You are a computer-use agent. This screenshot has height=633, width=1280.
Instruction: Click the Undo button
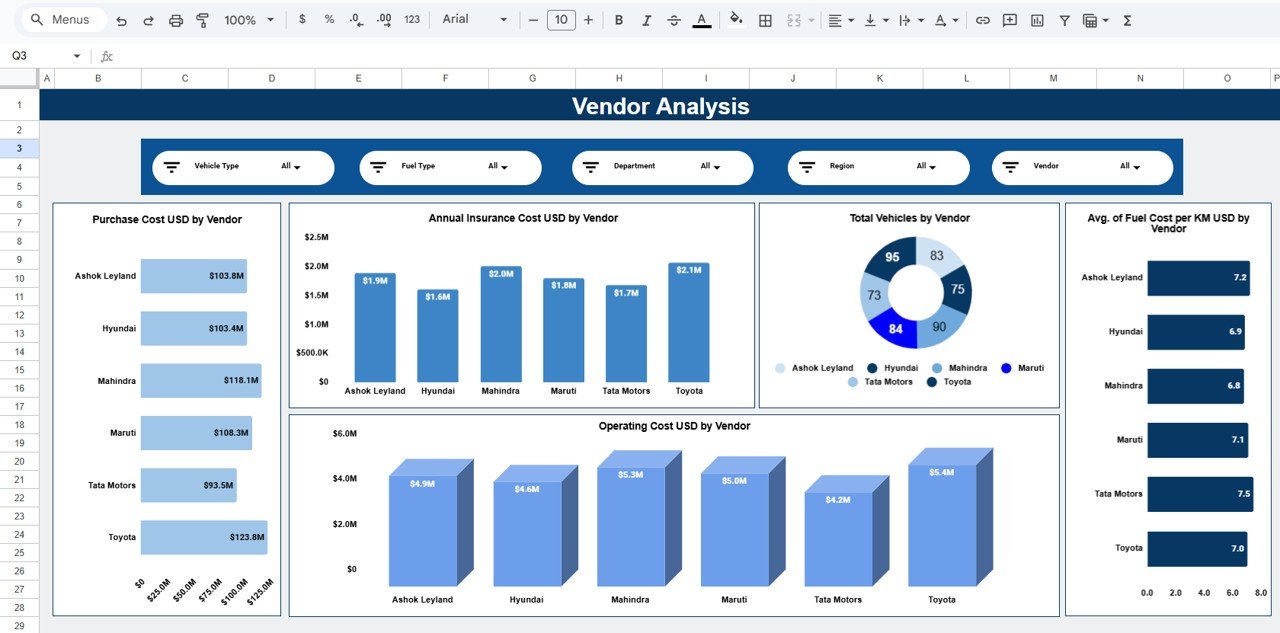coord(121,19)
